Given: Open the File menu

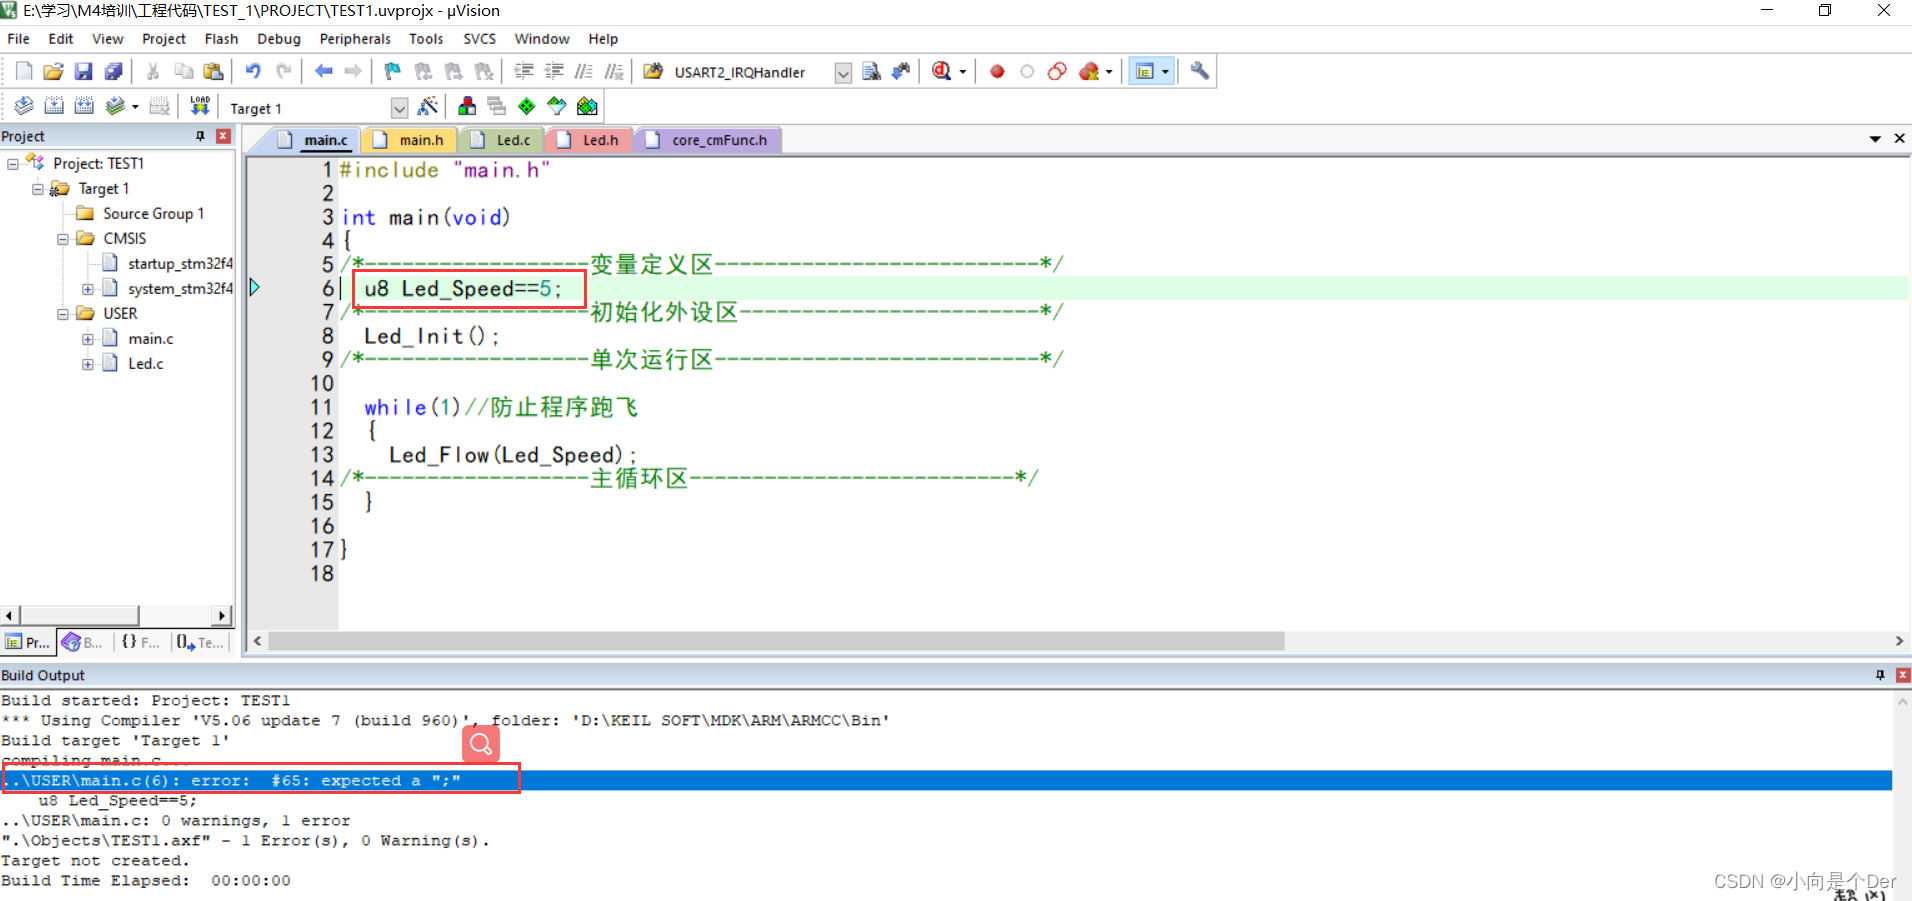Looking at the screenshot, I should pos(18,39).
